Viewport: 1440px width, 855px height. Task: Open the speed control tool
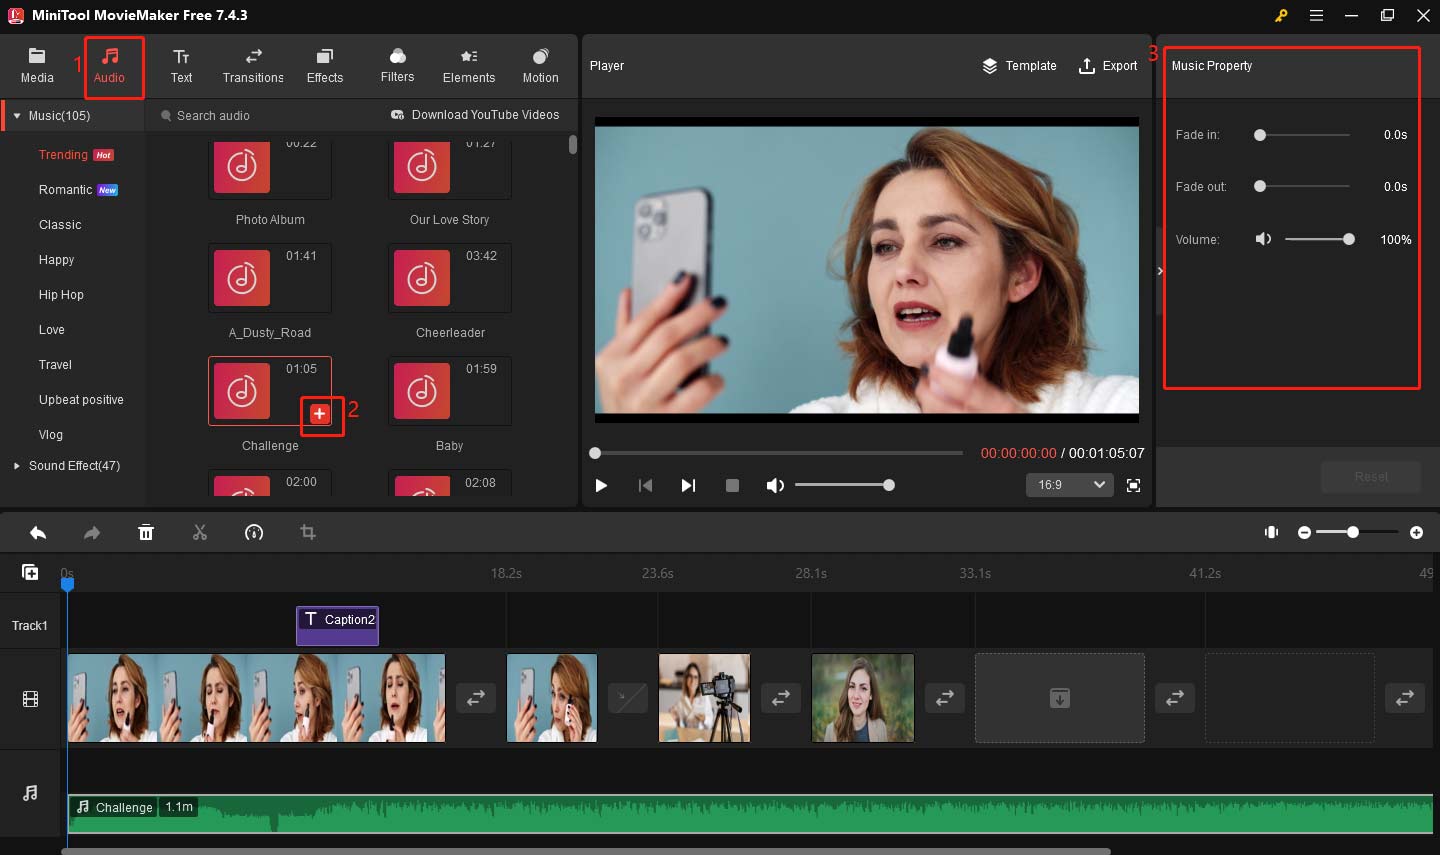coord(254,533)
